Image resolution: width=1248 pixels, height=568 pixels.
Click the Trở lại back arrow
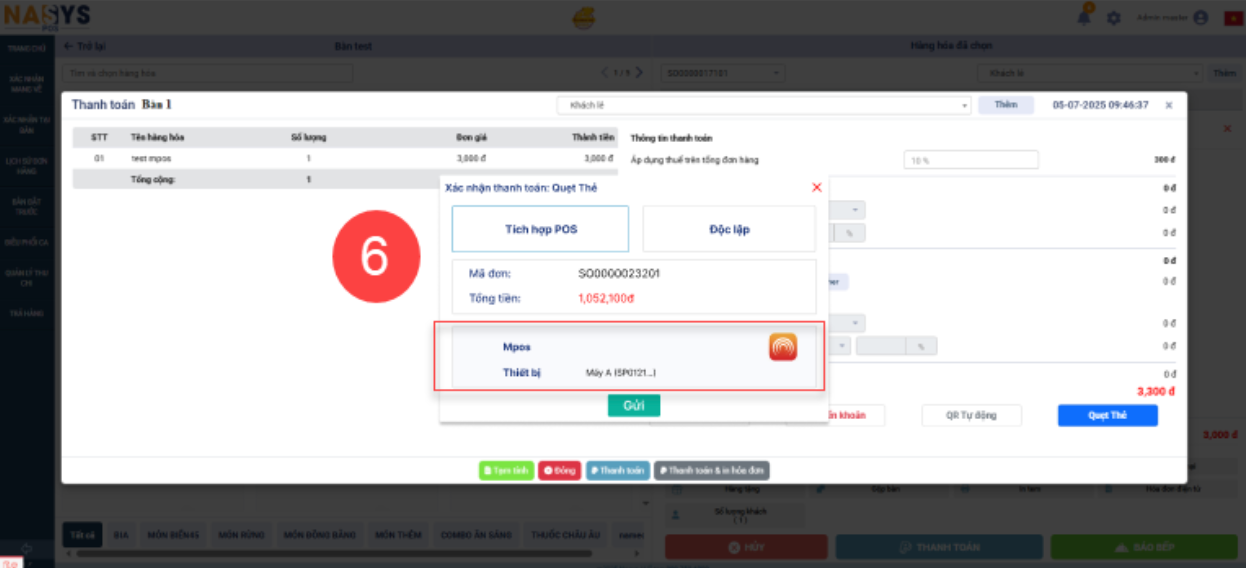(x=69, y=46)
